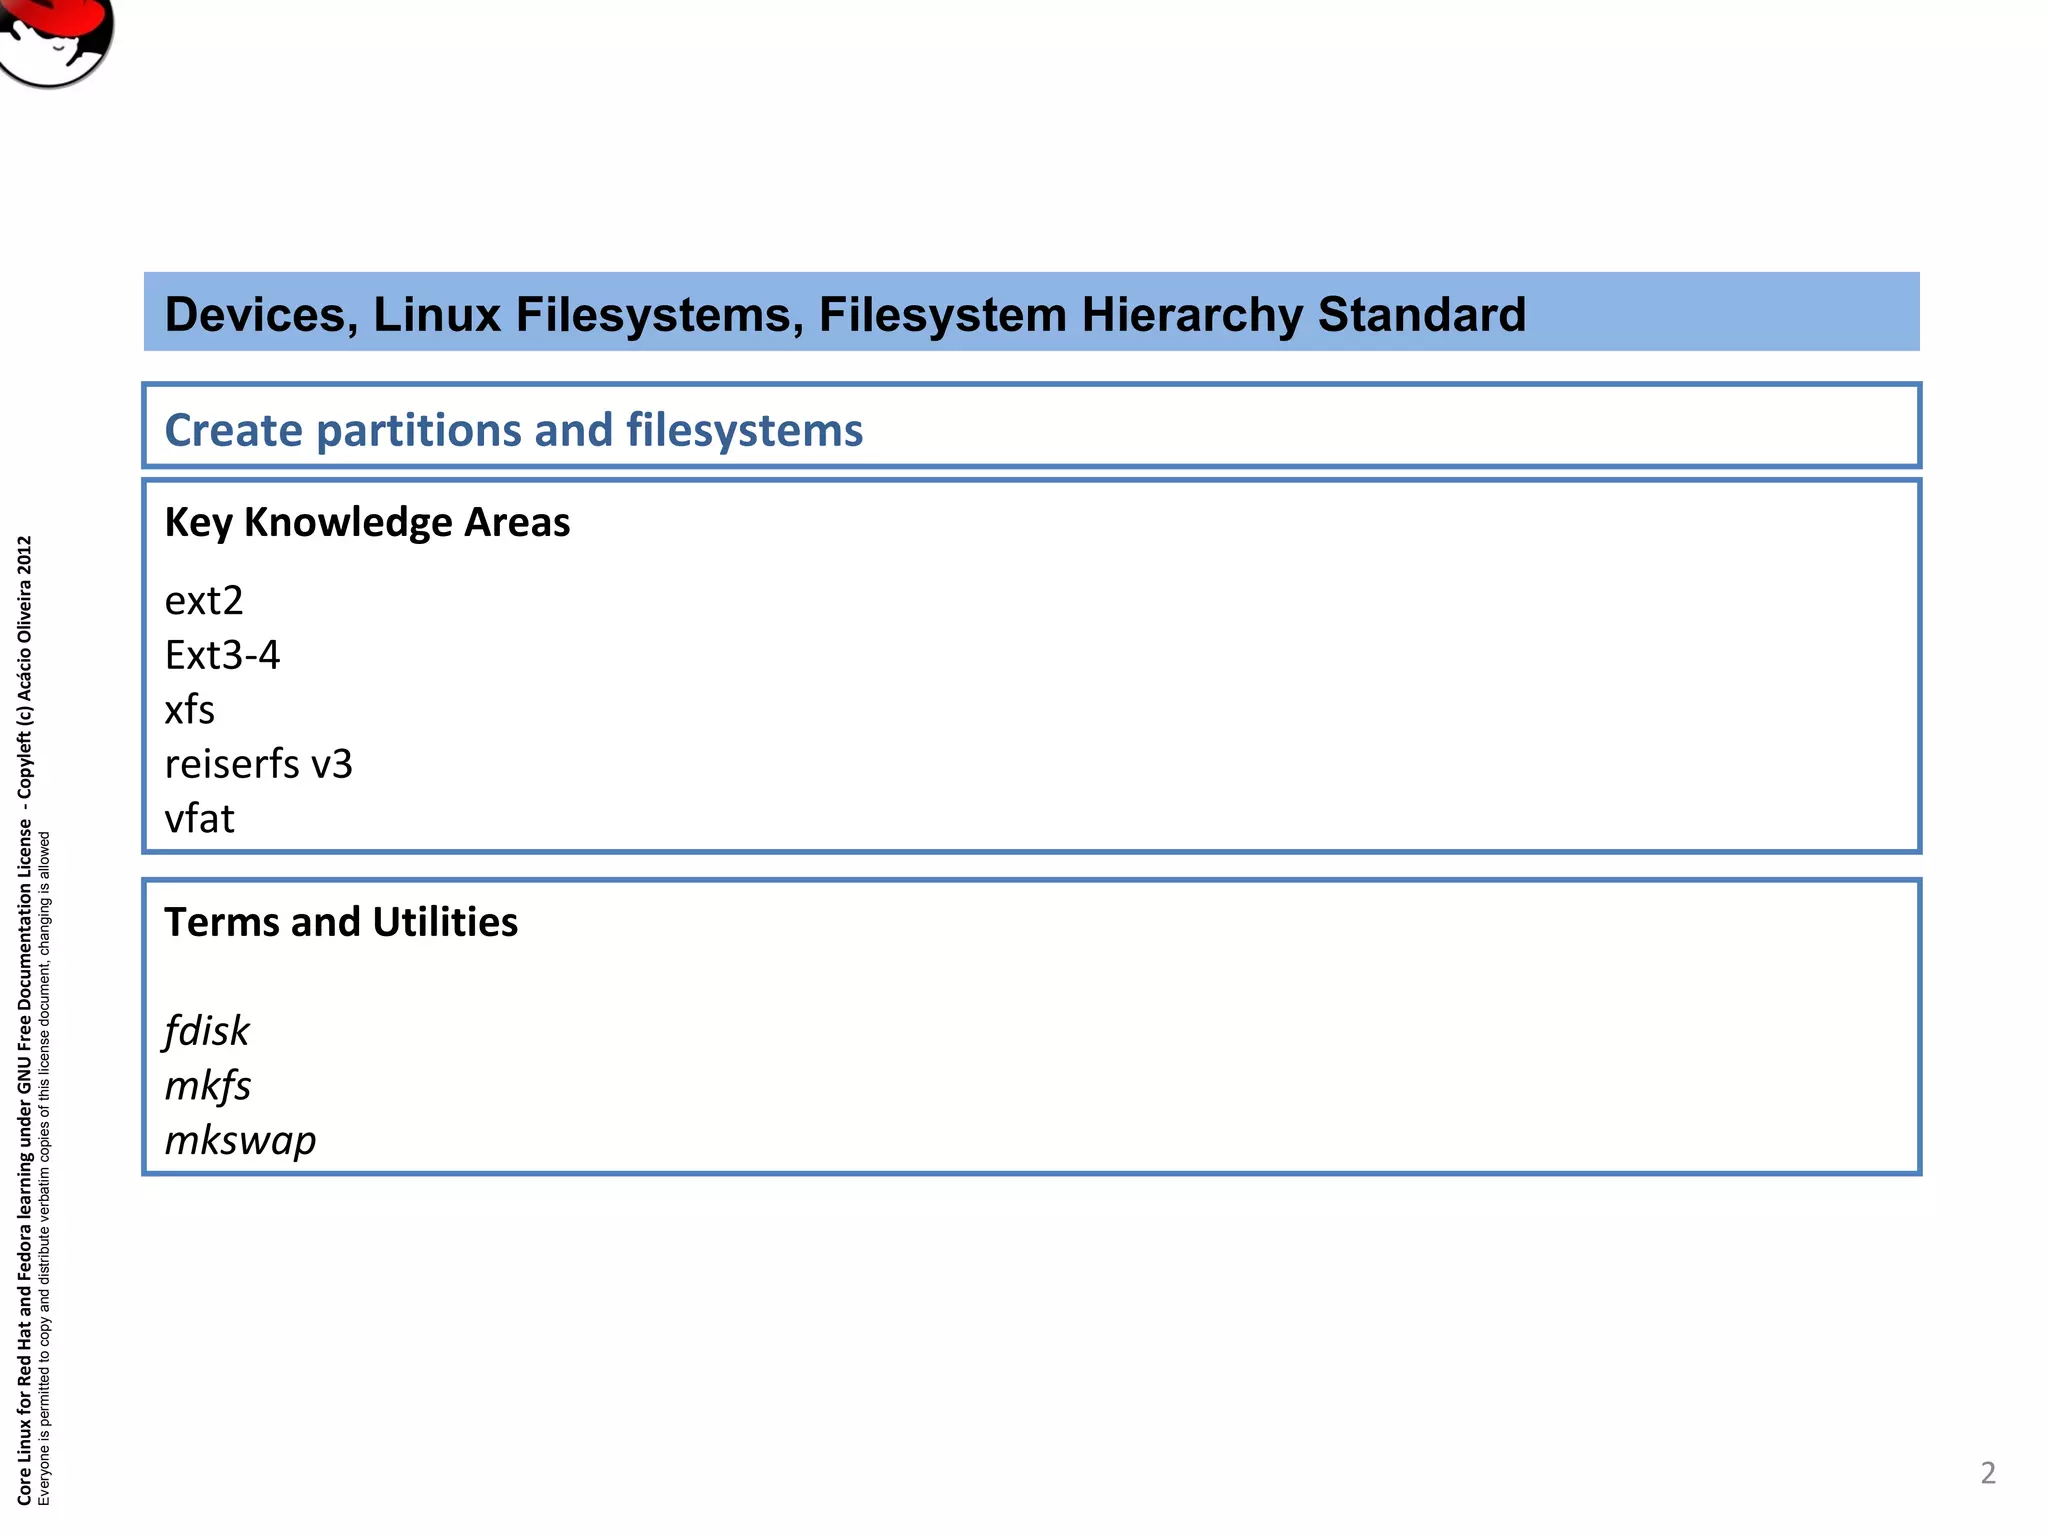Screen dimensions: 2048x1536
Task: Select the xfs filesystem entry
Action: 189,710
